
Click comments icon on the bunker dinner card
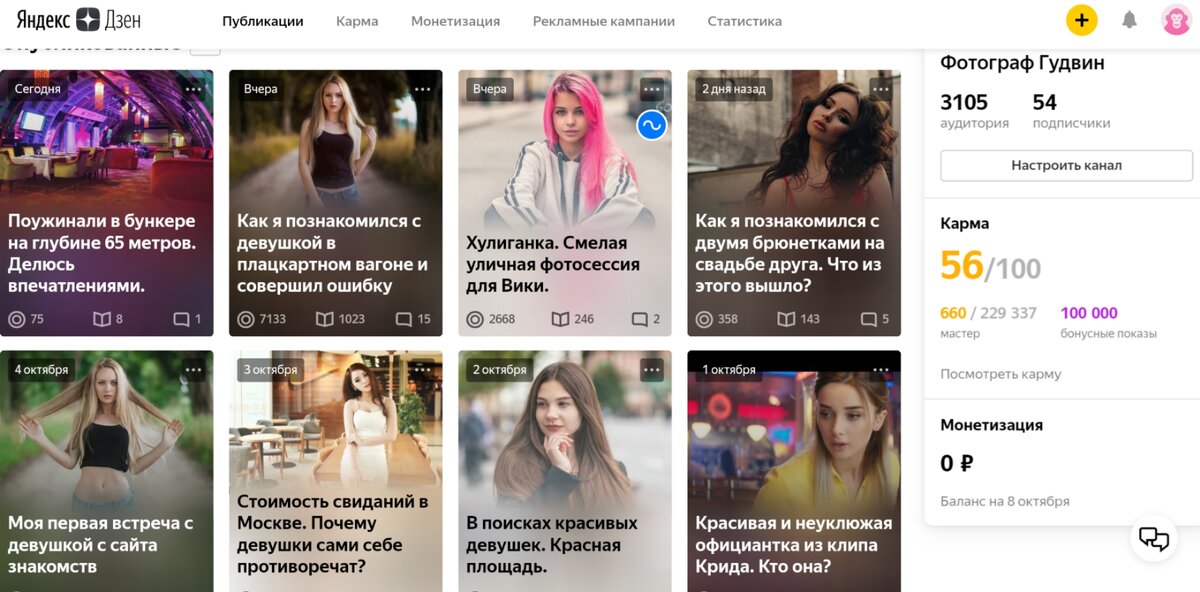coord(181,319)
